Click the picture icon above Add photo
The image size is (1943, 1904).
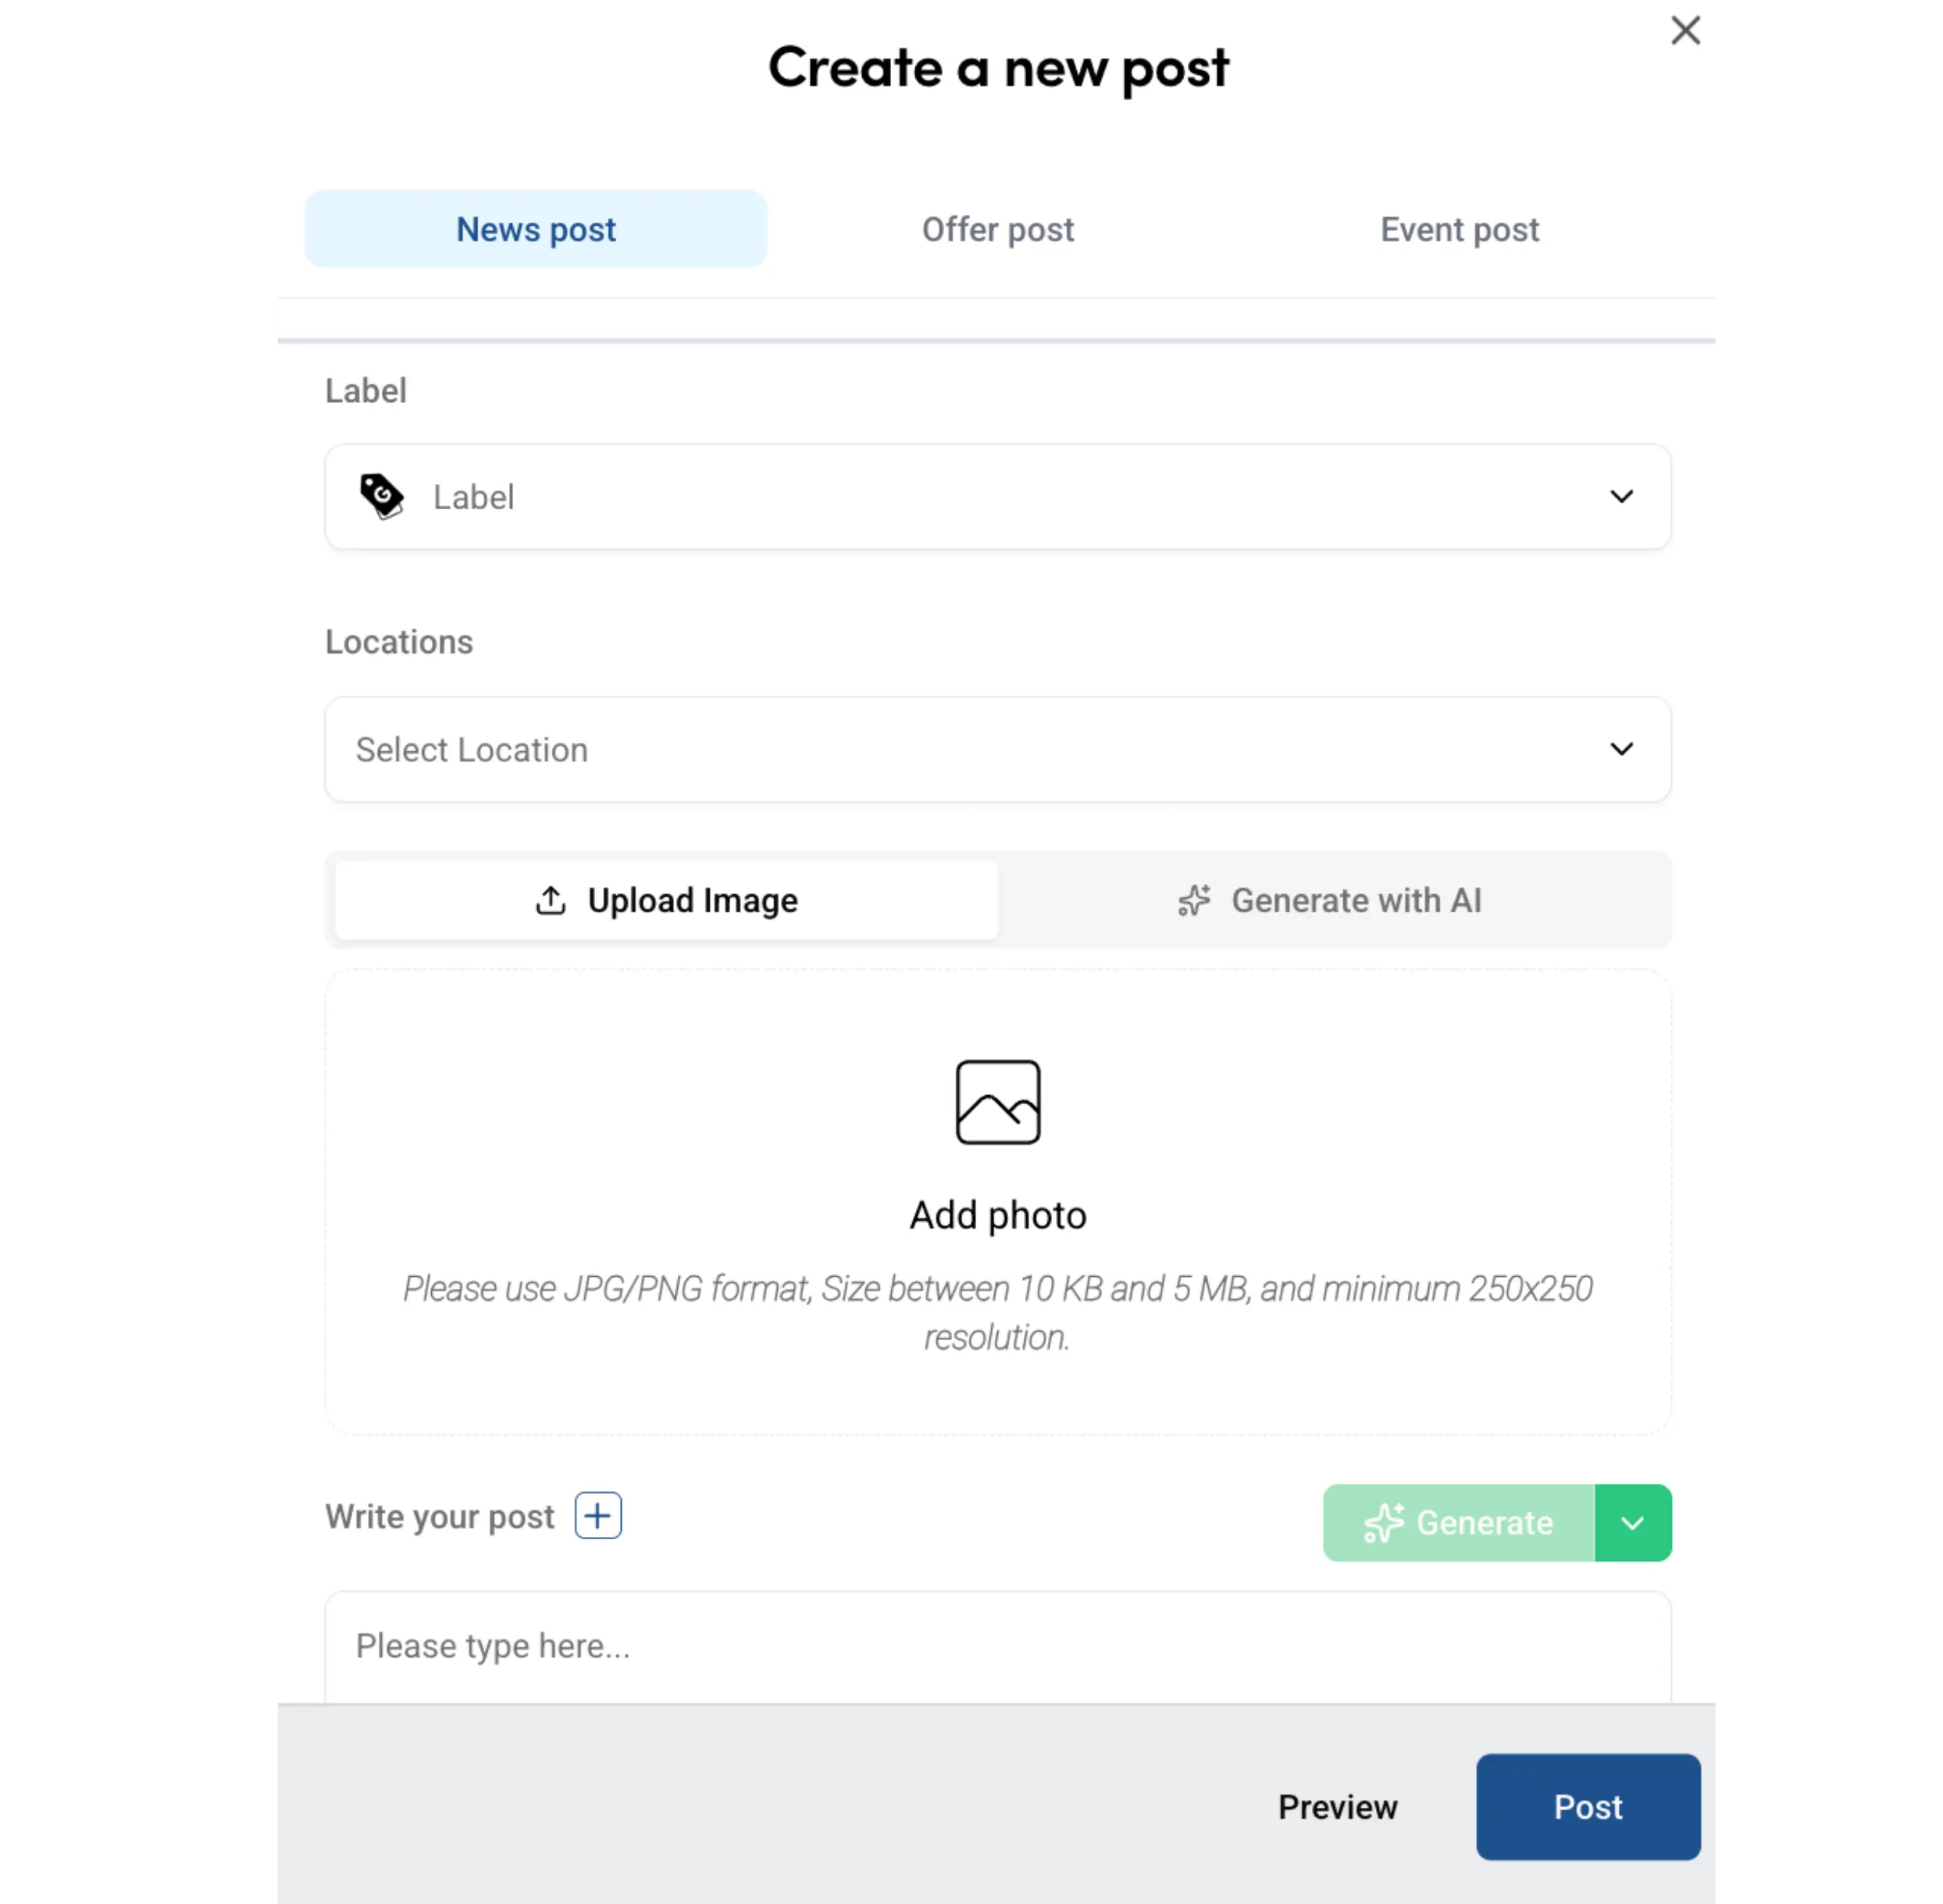pos(997,1102)
